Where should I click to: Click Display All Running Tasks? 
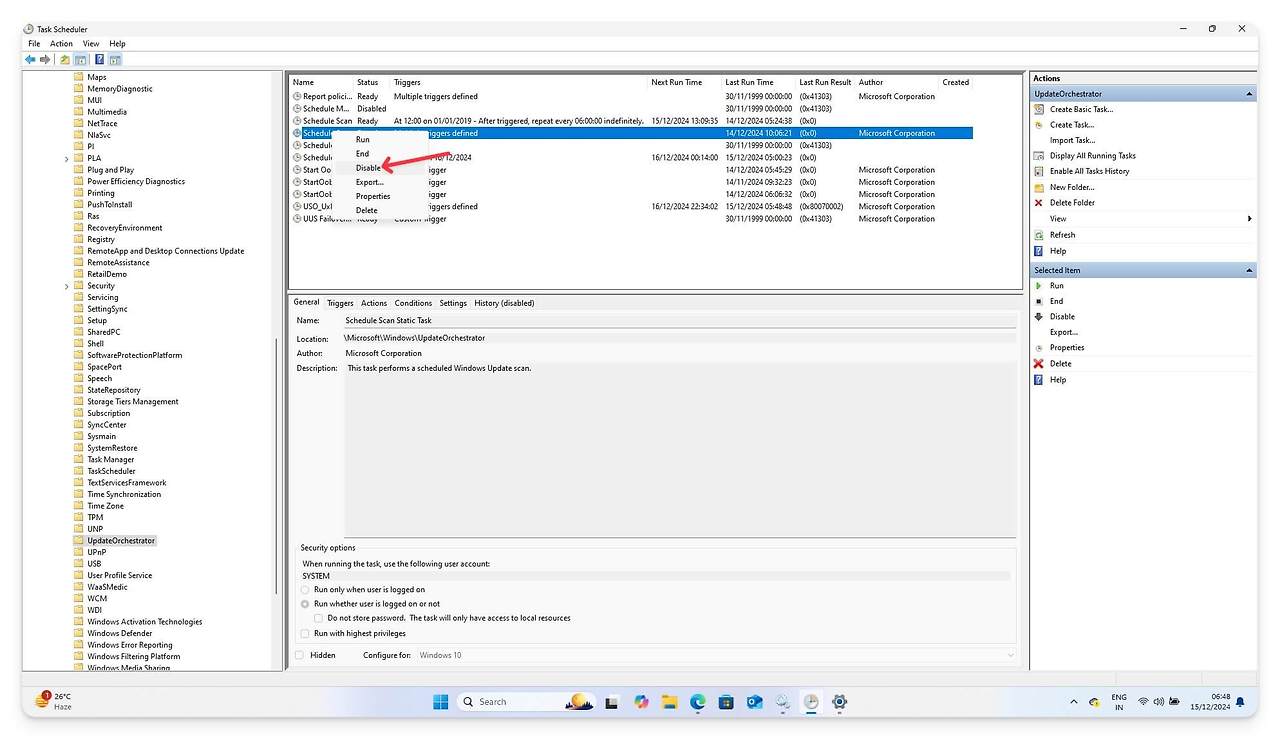tap(1092, 156)
